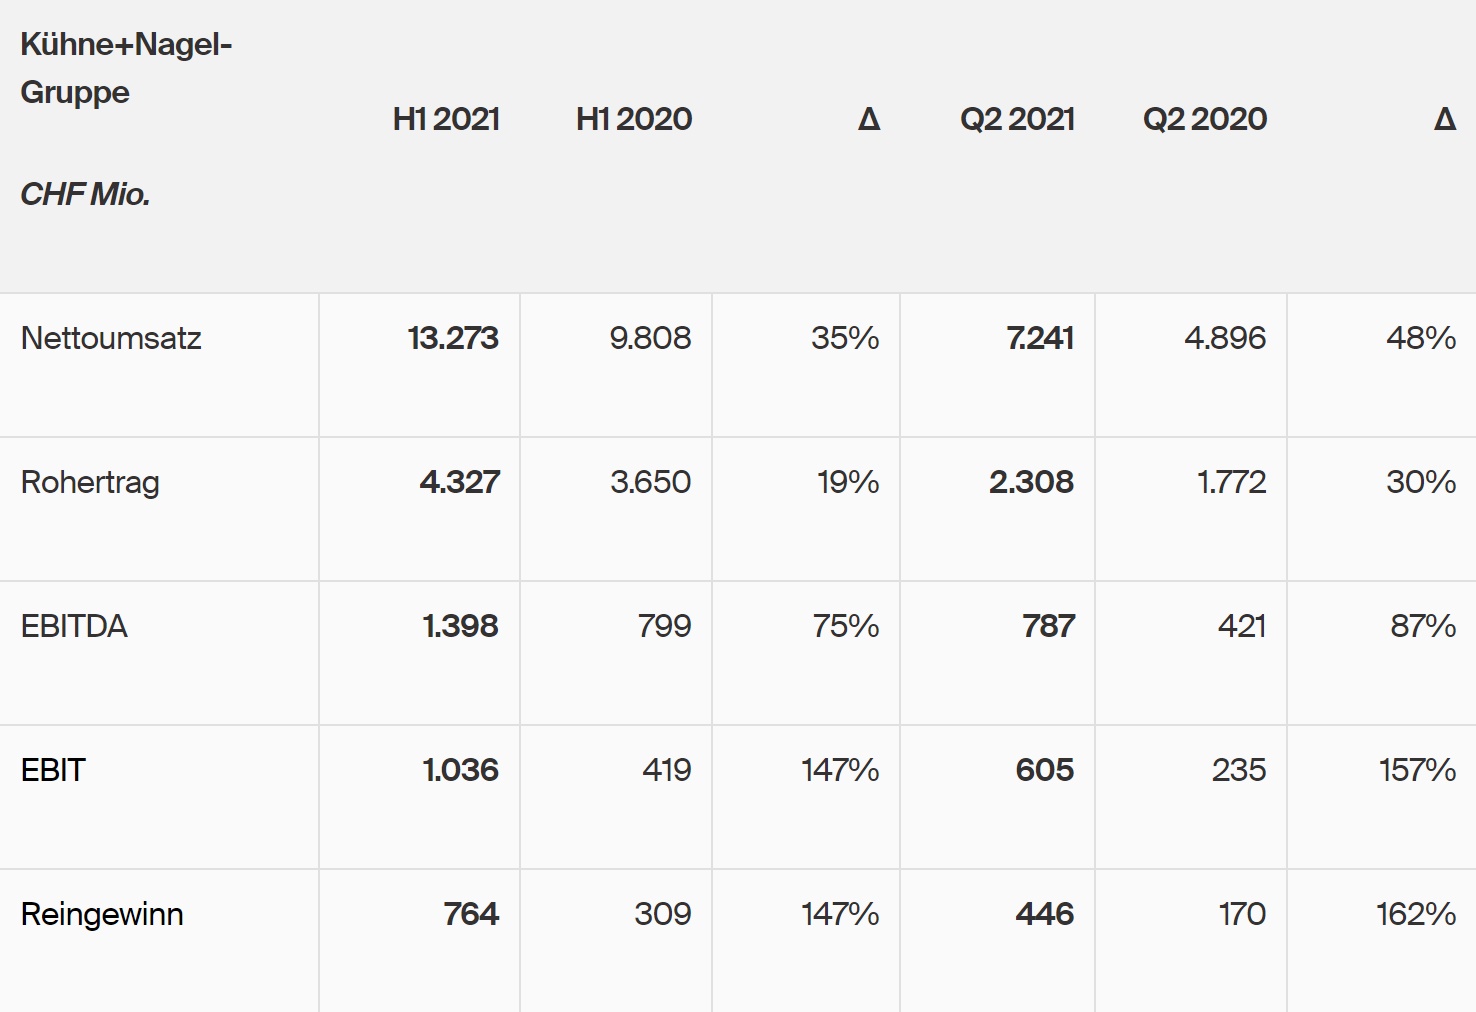Viewport: 1476px width, 1012px height.
Task: Click the Rohertrag row label
Action: coord(90,482)
